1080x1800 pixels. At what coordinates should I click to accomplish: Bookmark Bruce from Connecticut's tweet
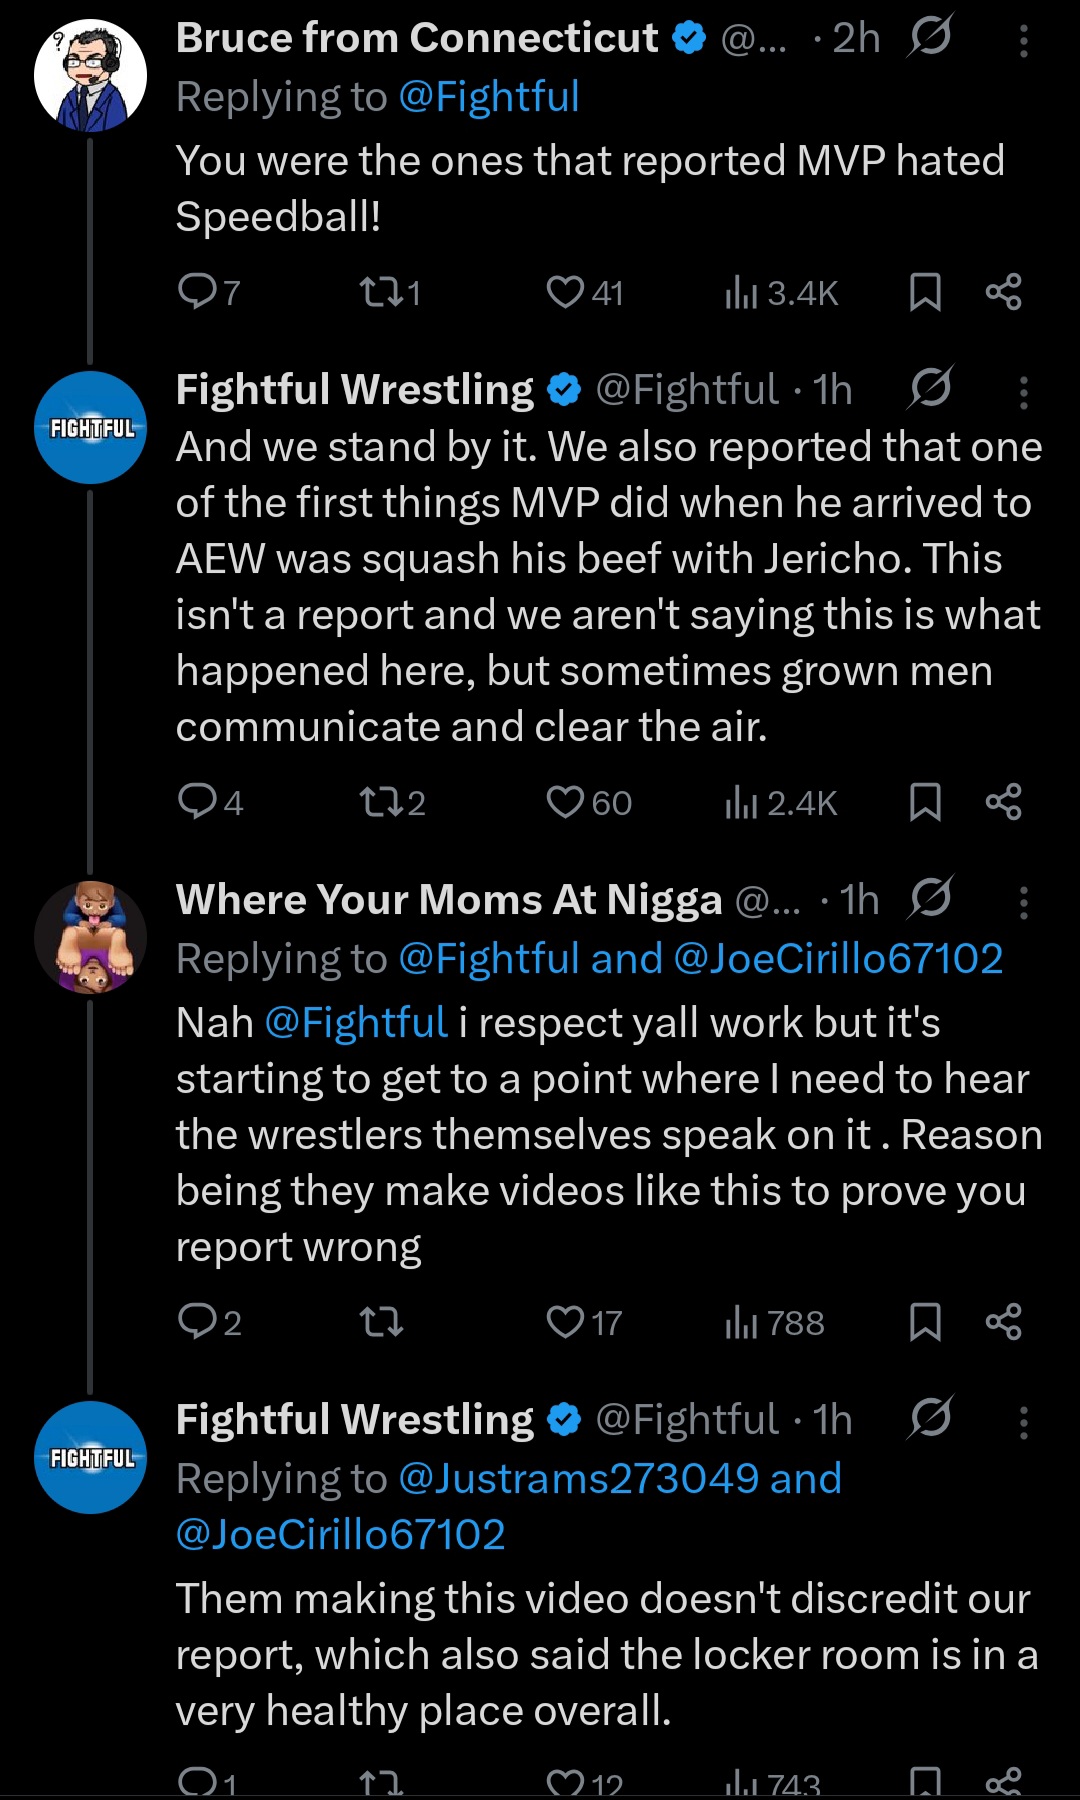coord(925,292)
